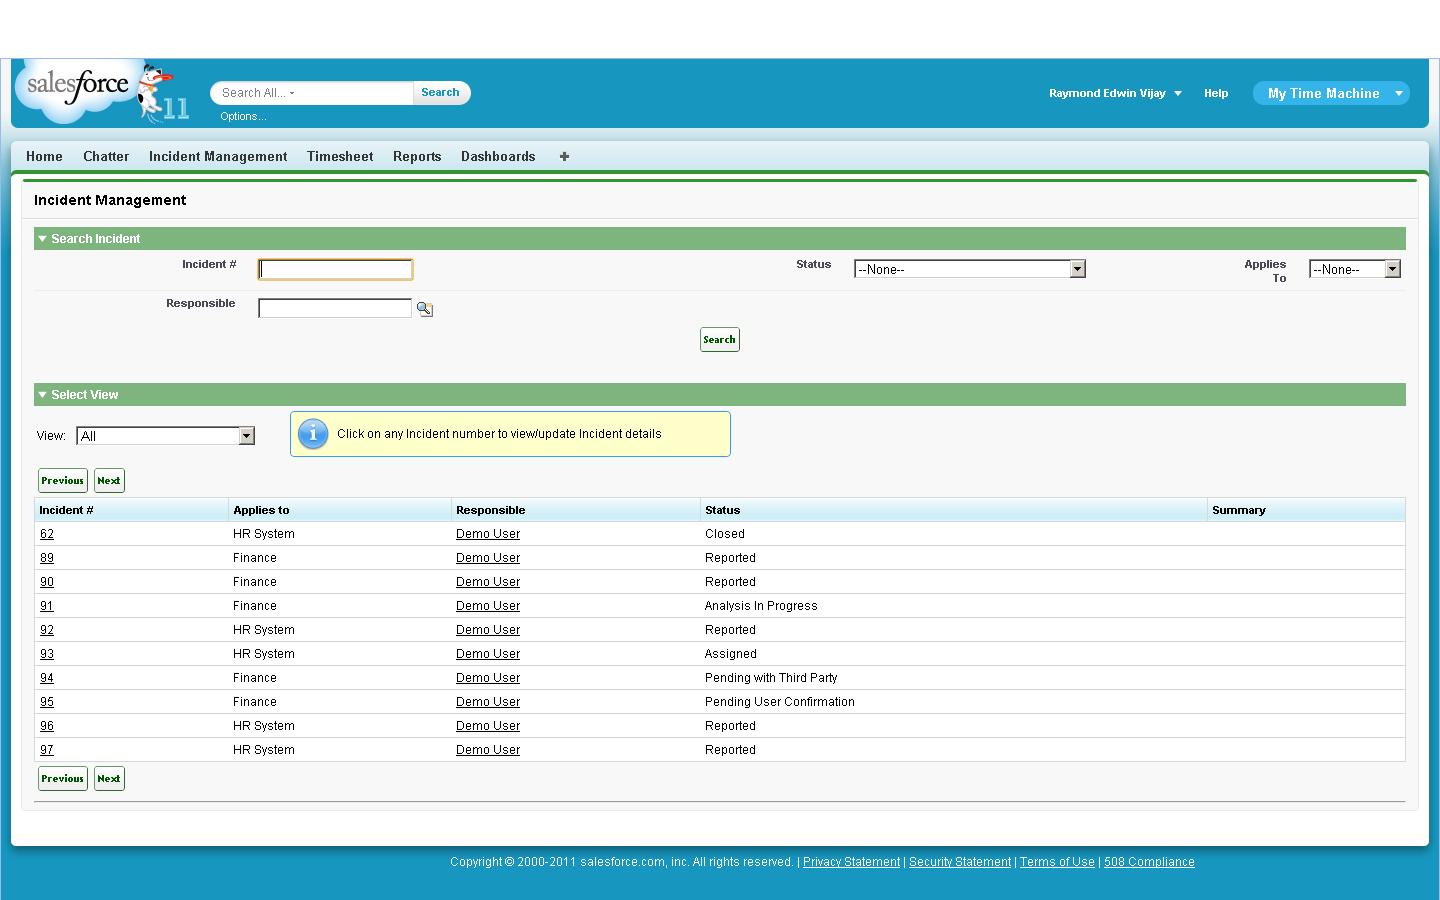Open the Dashboards tab
Viewport: 1440px width, 900px height.
[x=497, y=156]
